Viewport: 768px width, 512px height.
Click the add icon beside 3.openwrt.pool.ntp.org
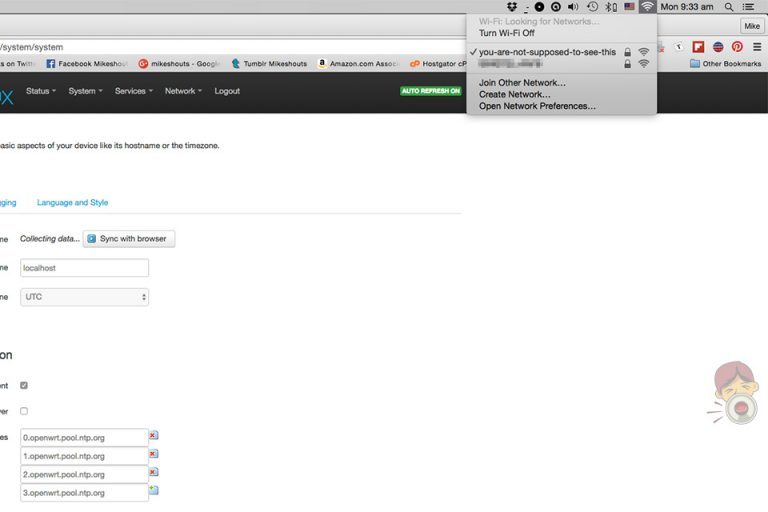point(153,490)
